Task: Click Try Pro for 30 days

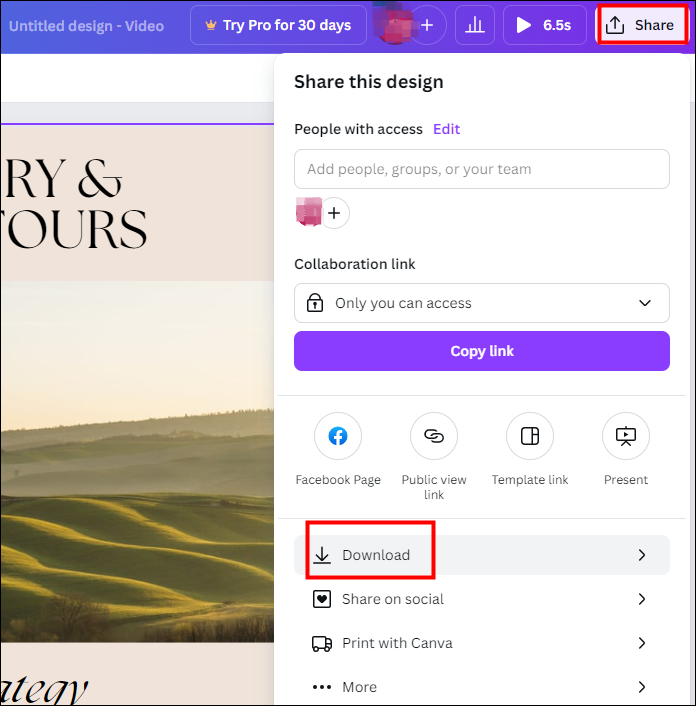Action: (x=278, y=25)
